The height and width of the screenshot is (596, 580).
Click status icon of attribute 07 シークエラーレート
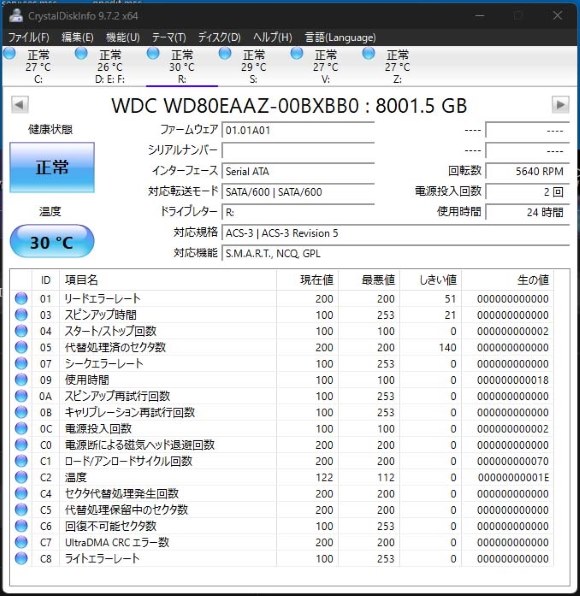21,363
